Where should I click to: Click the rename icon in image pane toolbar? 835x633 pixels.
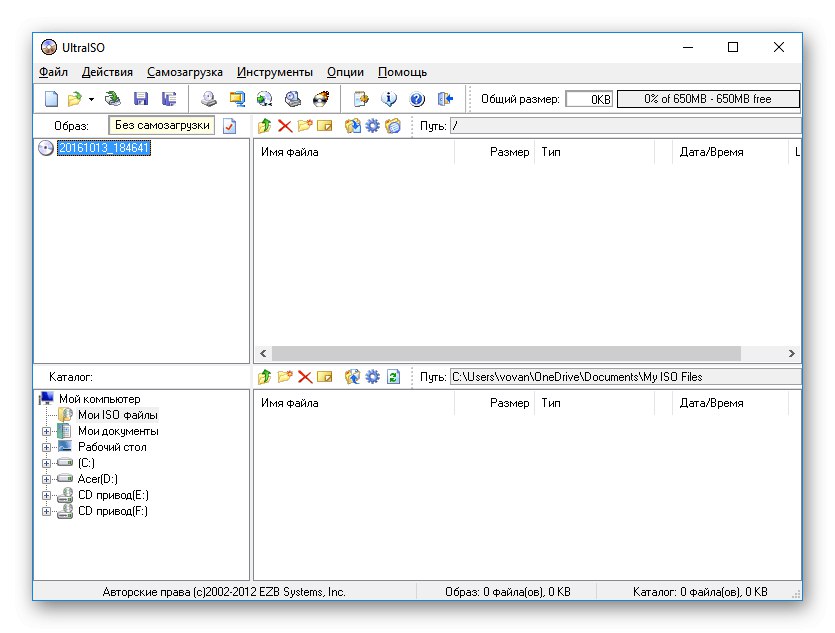[x=324, y=126]
